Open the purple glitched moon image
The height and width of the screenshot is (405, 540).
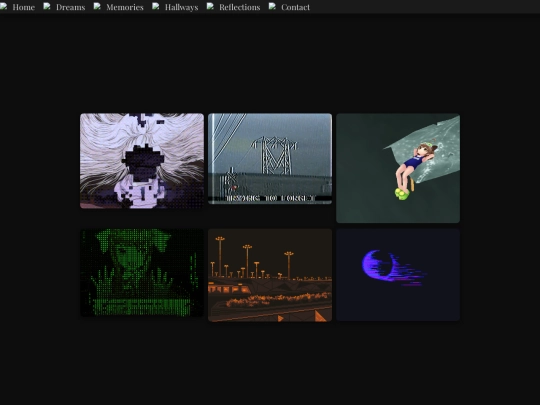click(x=398, y=275)
